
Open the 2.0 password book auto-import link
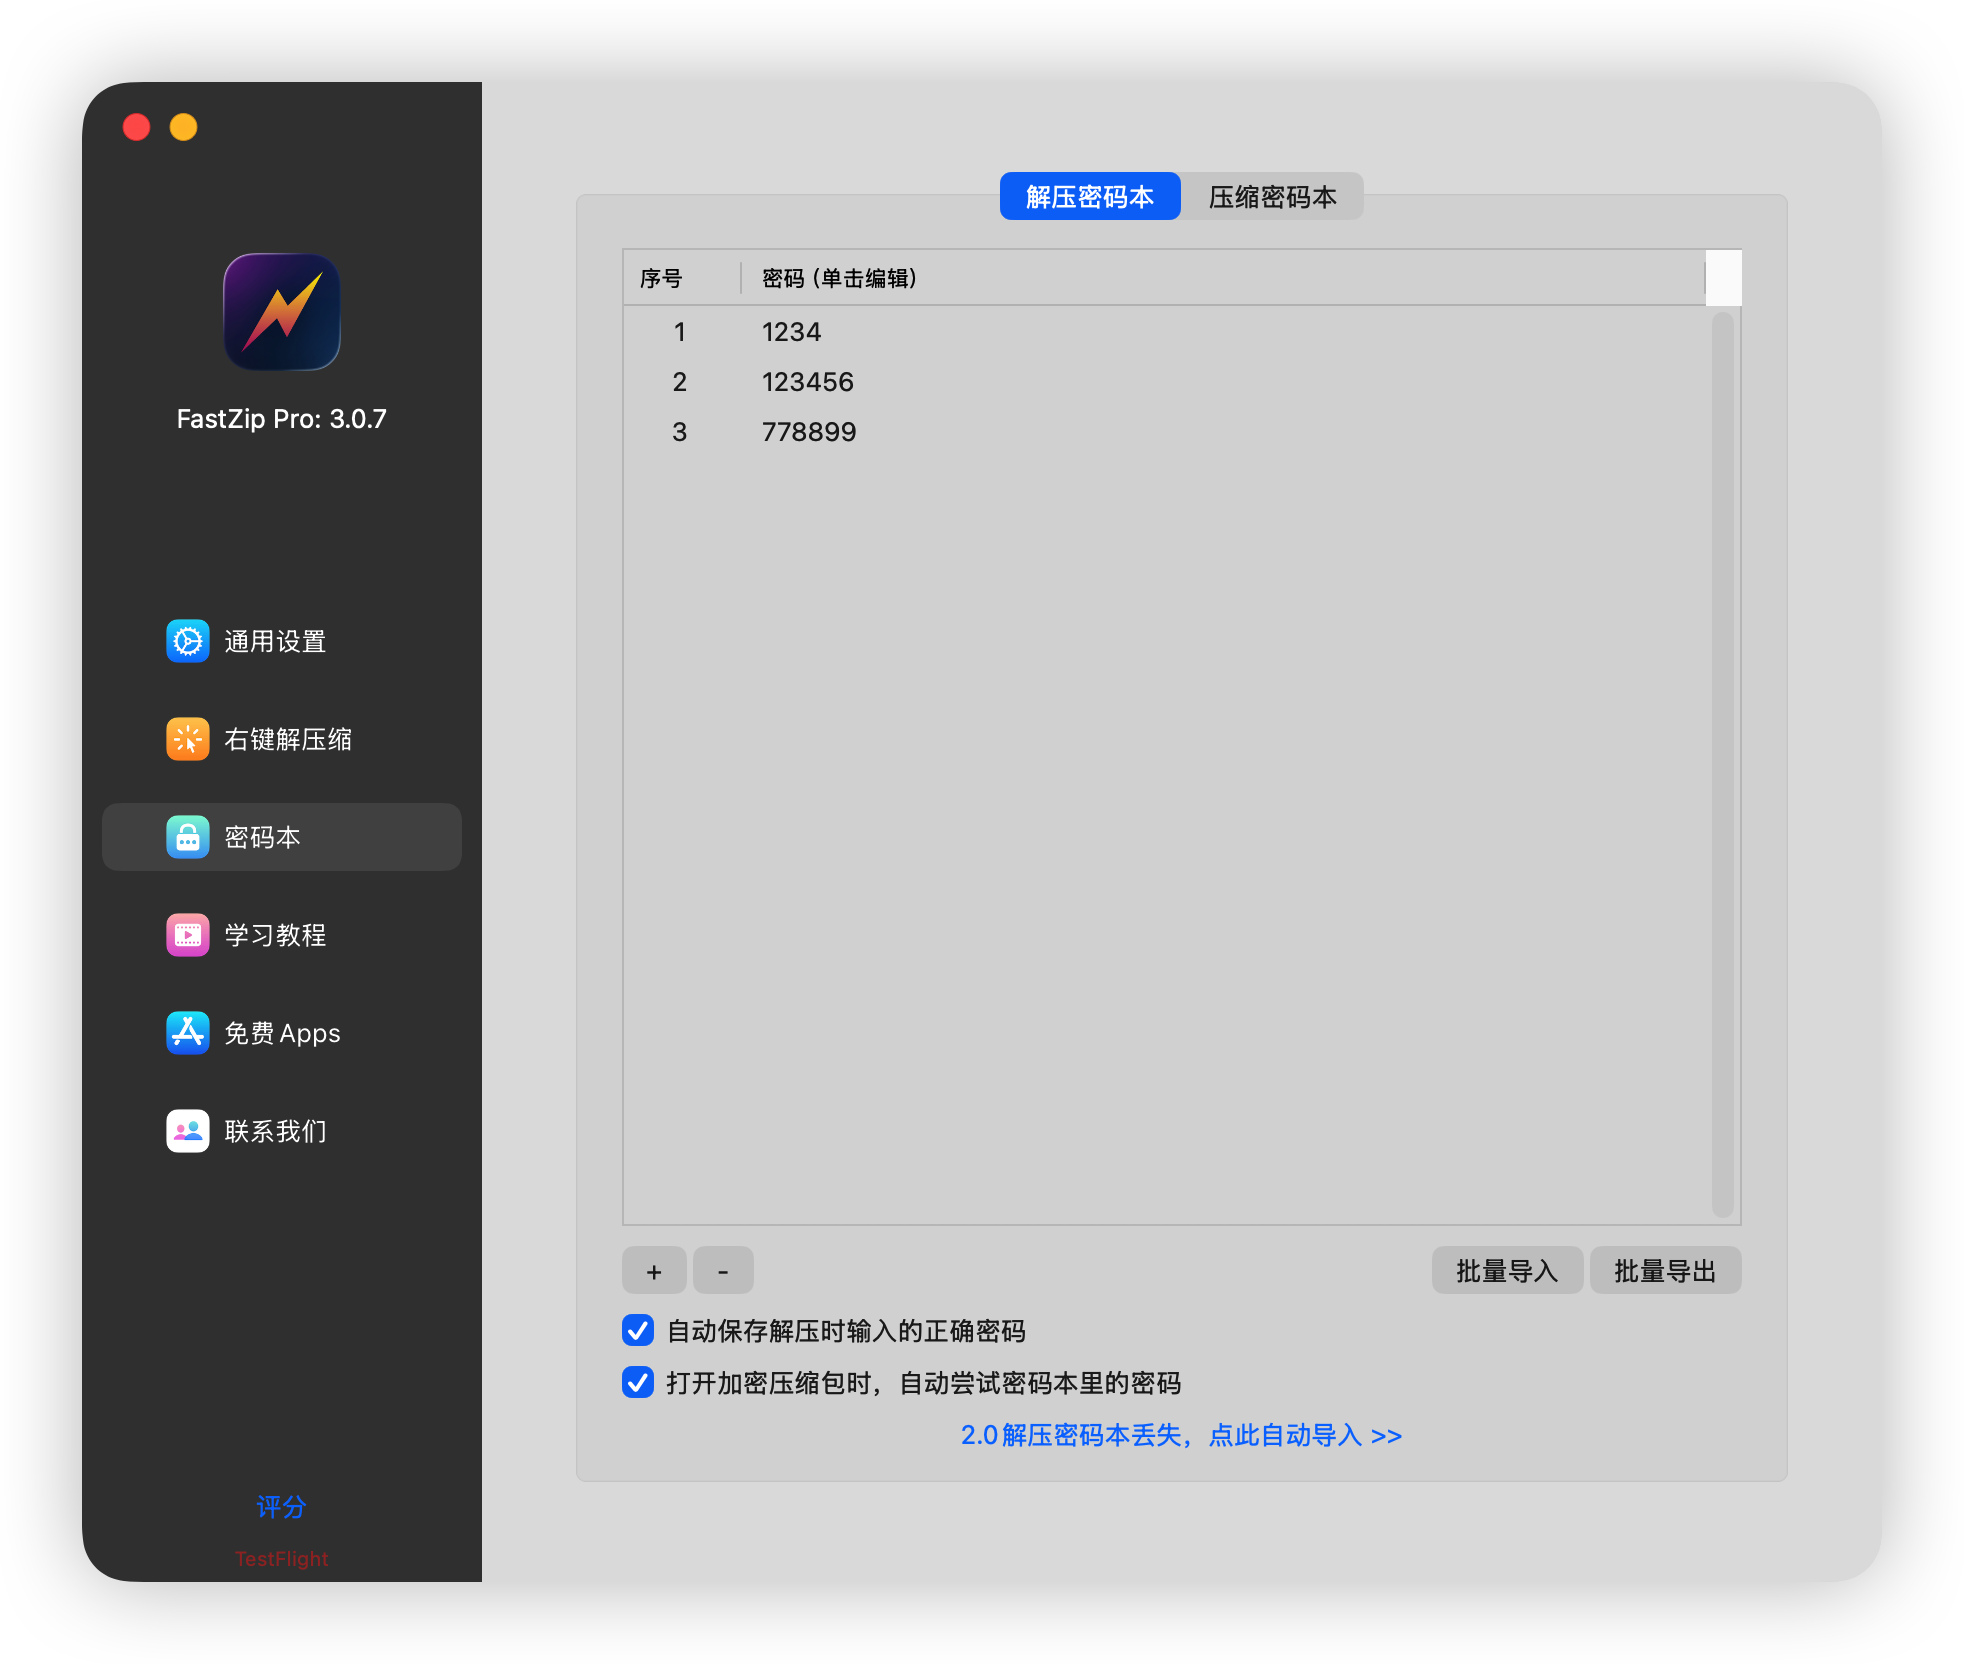point(1181,1435)
